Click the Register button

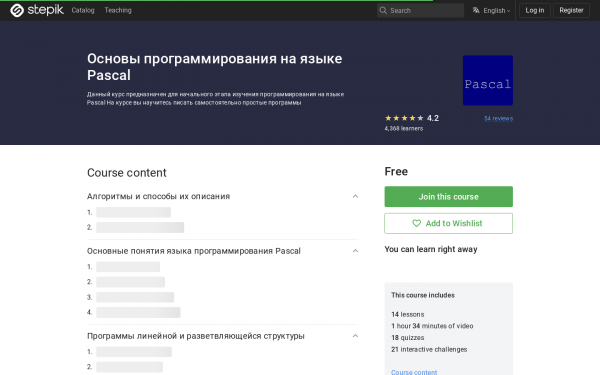(571, 10)
